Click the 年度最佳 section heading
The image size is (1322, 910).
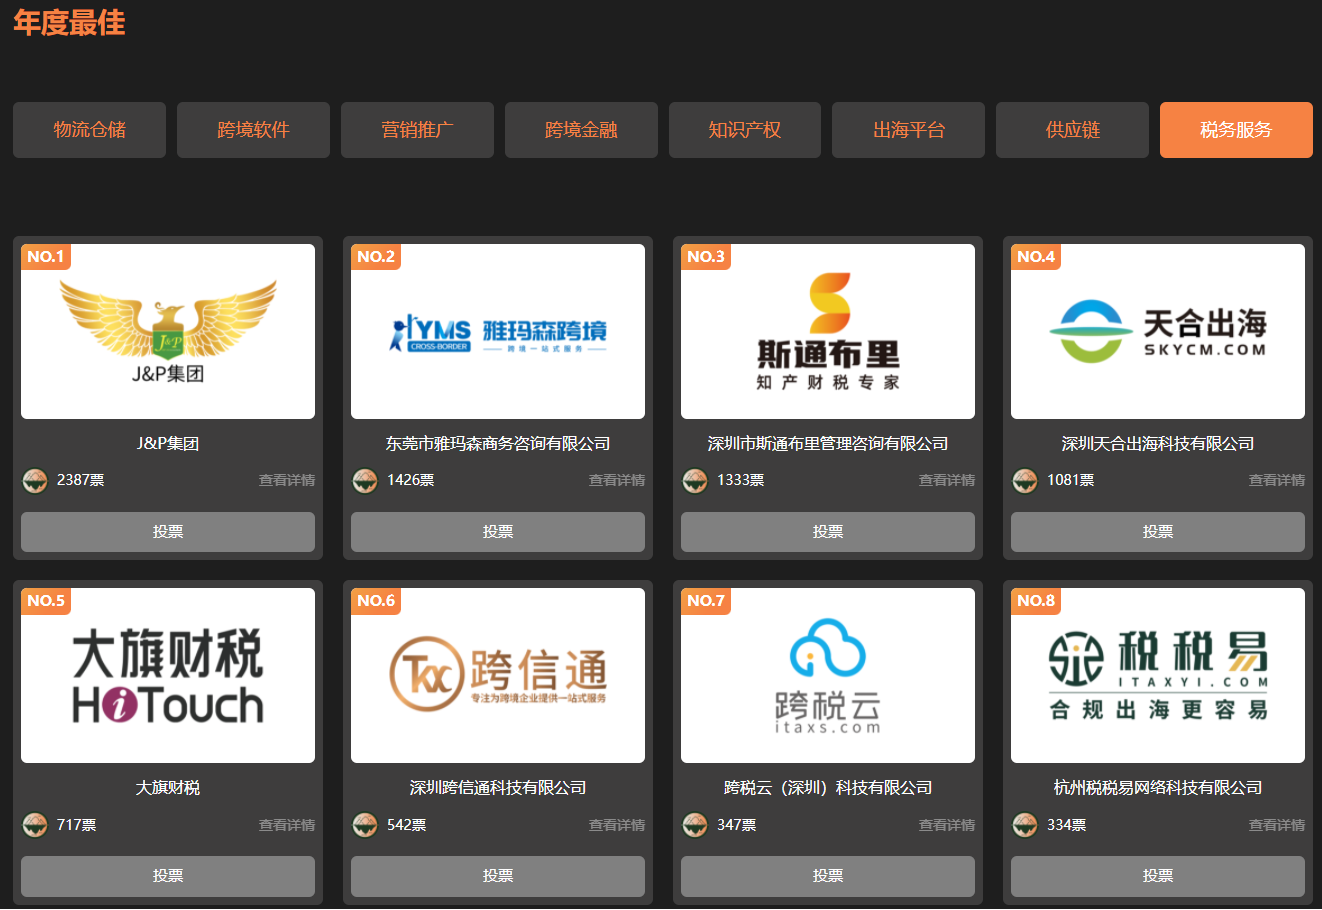coord(69,22)
